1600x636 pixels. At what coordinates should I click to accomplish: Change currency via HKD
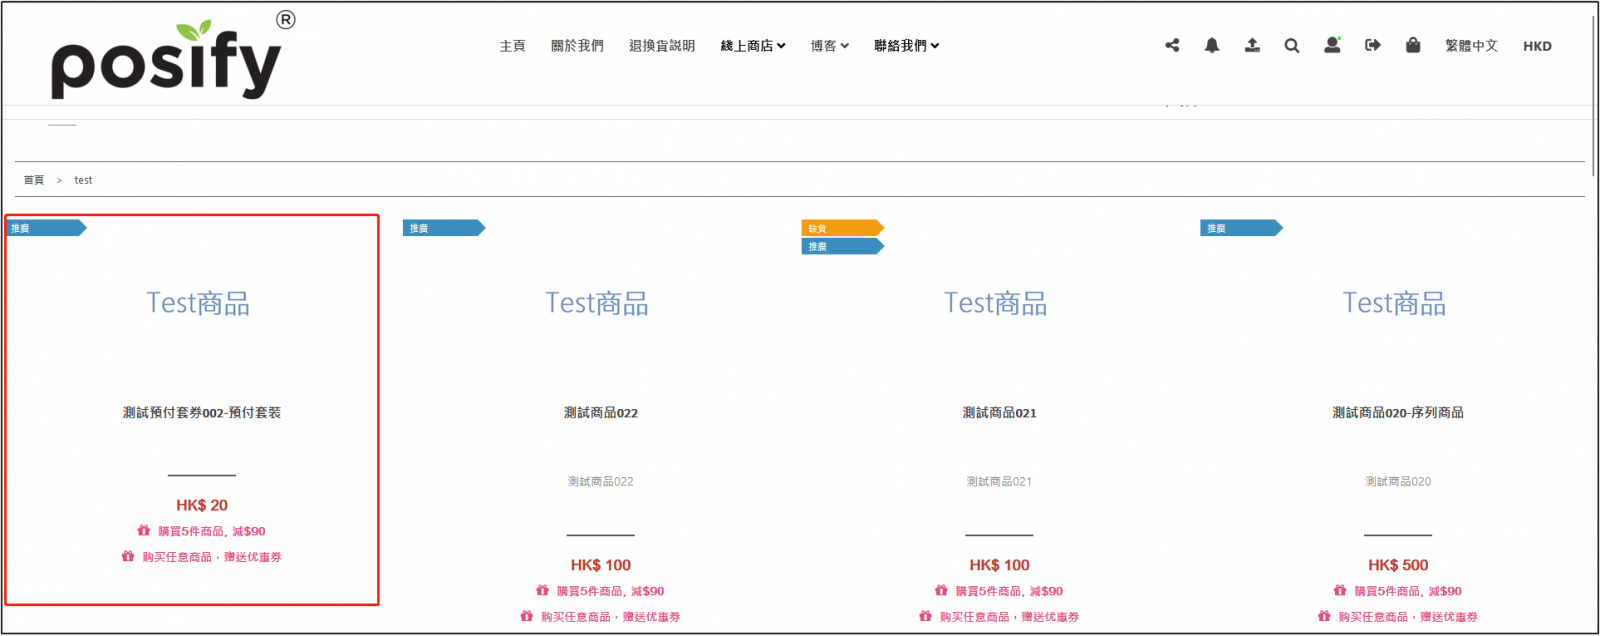[1537, 46]
